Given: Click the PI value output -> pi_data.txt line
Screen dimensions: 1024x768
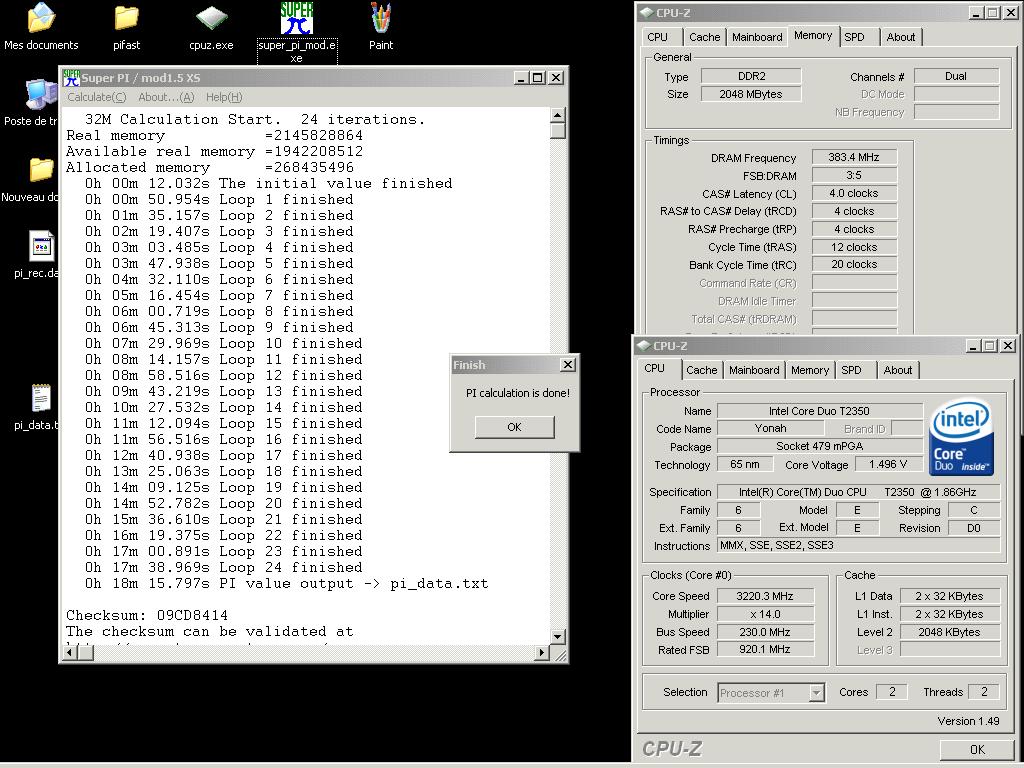Looking at the screenshot, I should coord(286,584).
